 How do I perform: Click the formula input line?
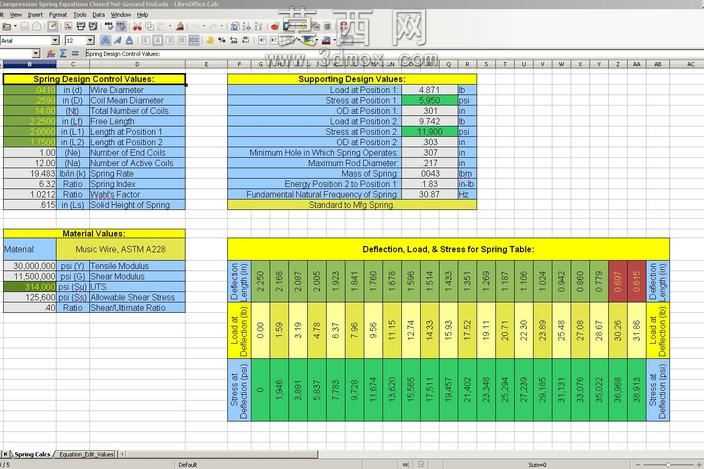393,53
